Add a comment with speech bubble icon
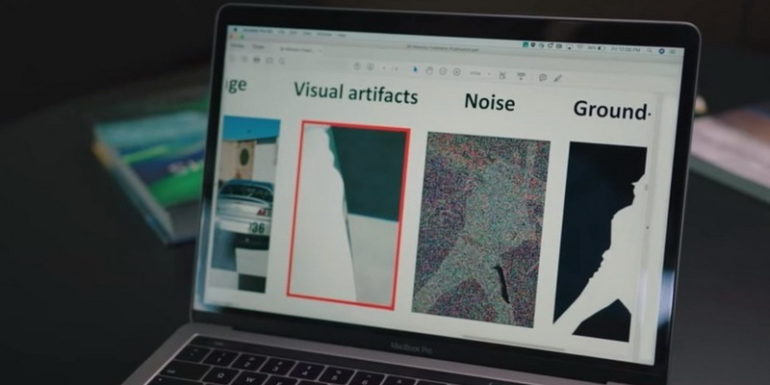This screenshot has width=770, height=385. [543, 77]
